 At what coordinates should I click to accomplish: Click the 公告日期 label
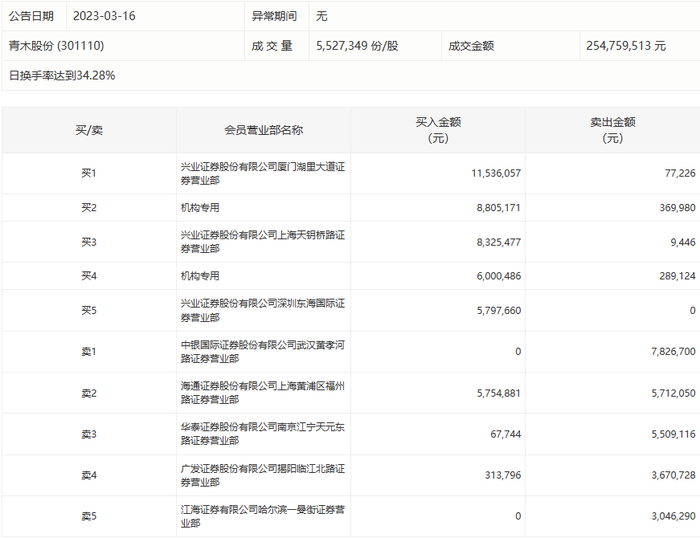(x=31, y=16)
